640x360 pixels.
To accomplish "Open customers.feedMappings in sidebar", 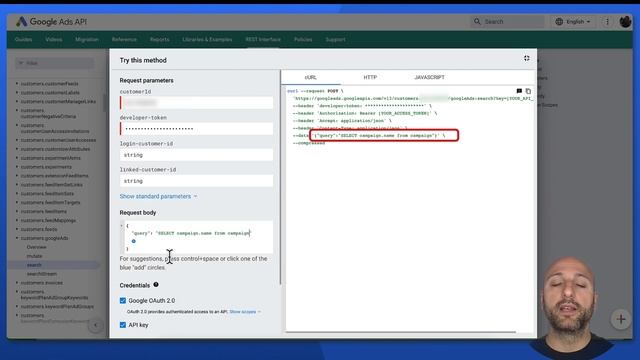I will 48,220.
